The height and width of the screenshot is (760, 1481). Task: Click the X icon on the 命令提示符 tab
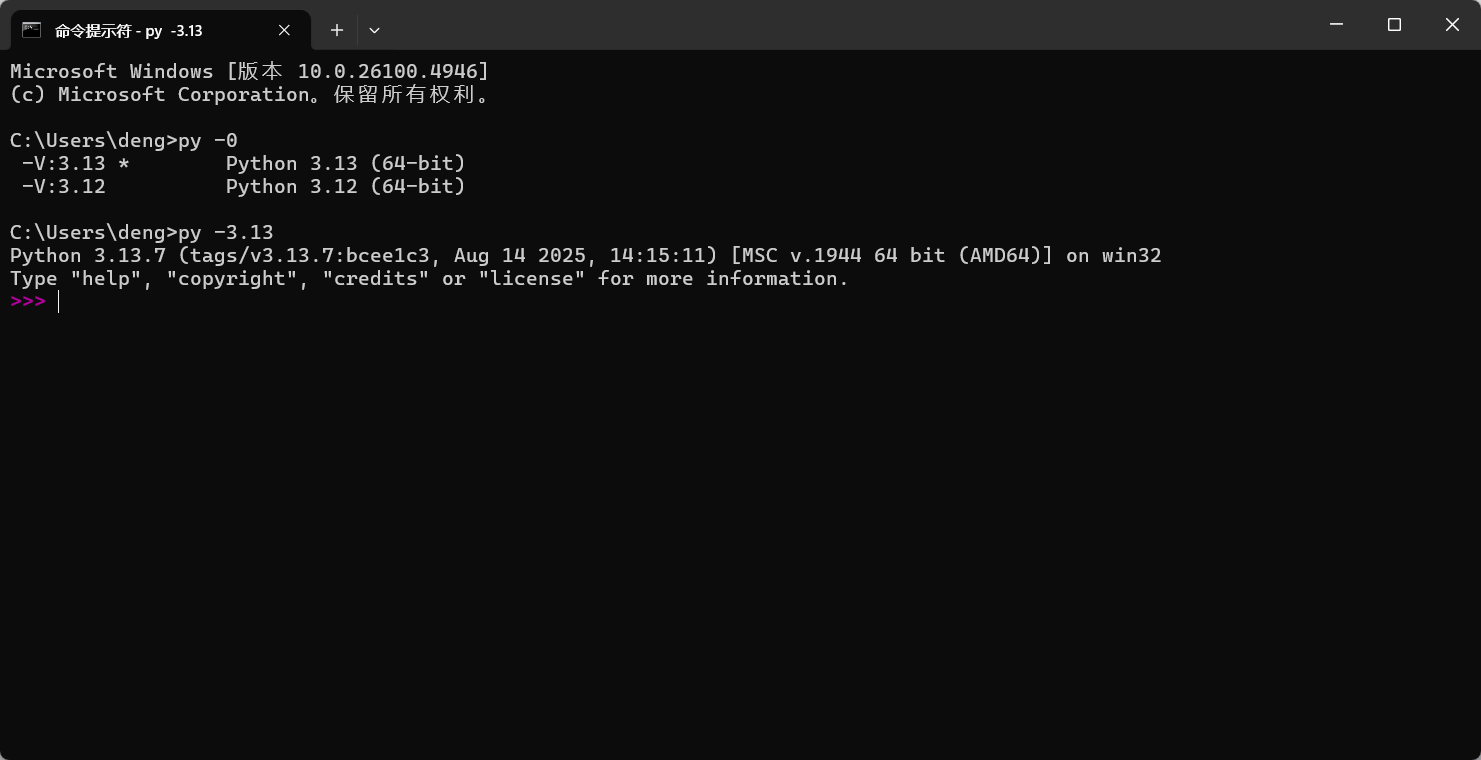(x=283, y=30)
